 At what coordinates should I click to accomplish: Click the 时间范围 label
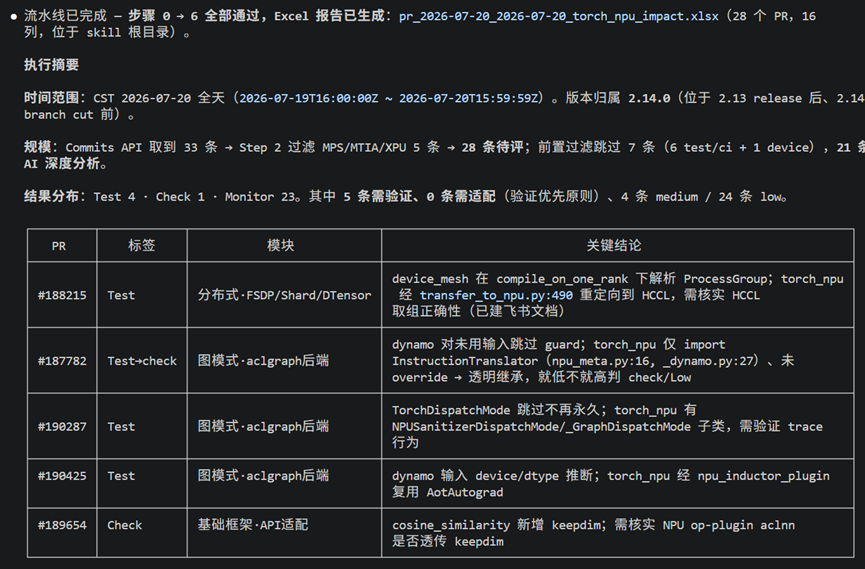[x=51, y=98]
